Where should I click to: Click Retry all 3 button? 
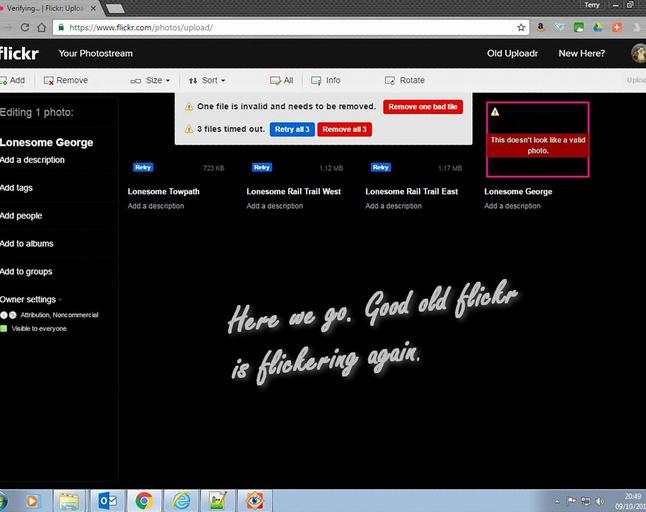click(292, 129)
